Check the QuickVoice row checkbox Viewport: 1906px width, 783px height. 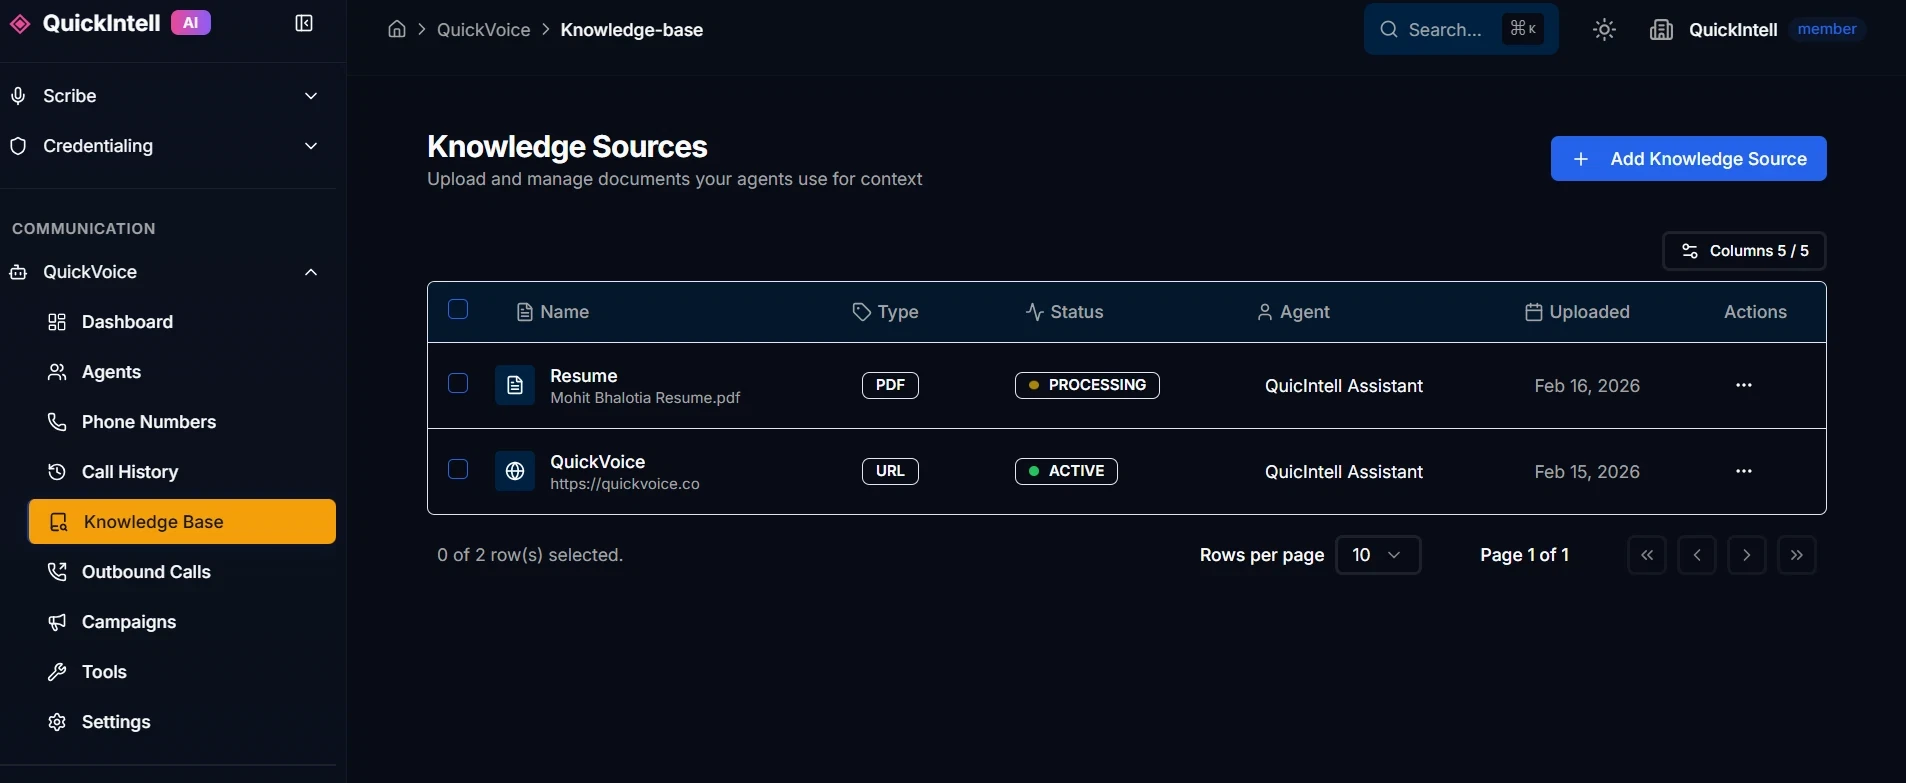point(458,469)
